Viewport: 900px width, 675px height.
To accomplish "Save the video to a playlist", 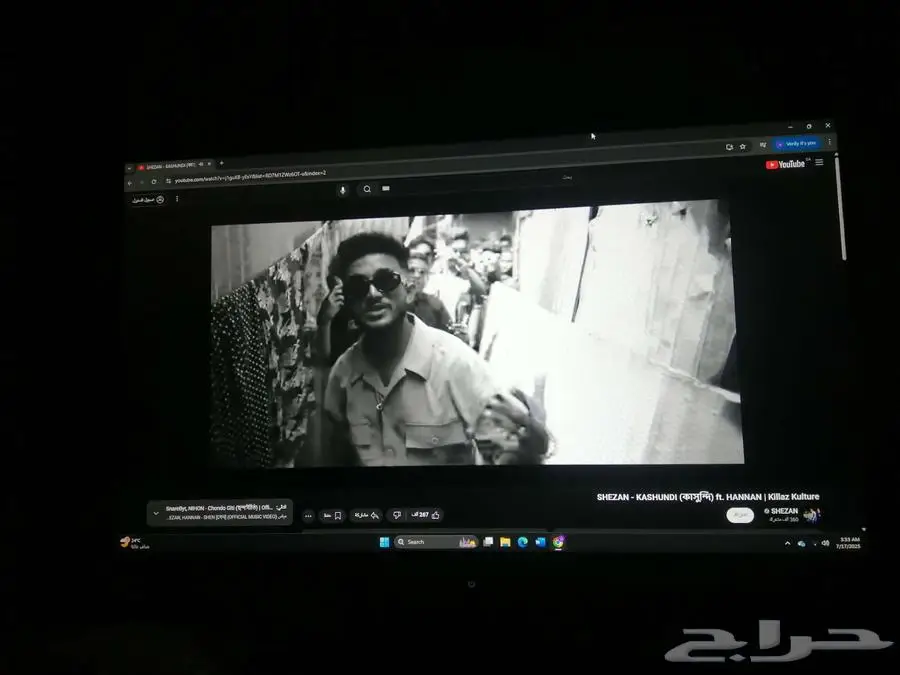I will 332,515.
